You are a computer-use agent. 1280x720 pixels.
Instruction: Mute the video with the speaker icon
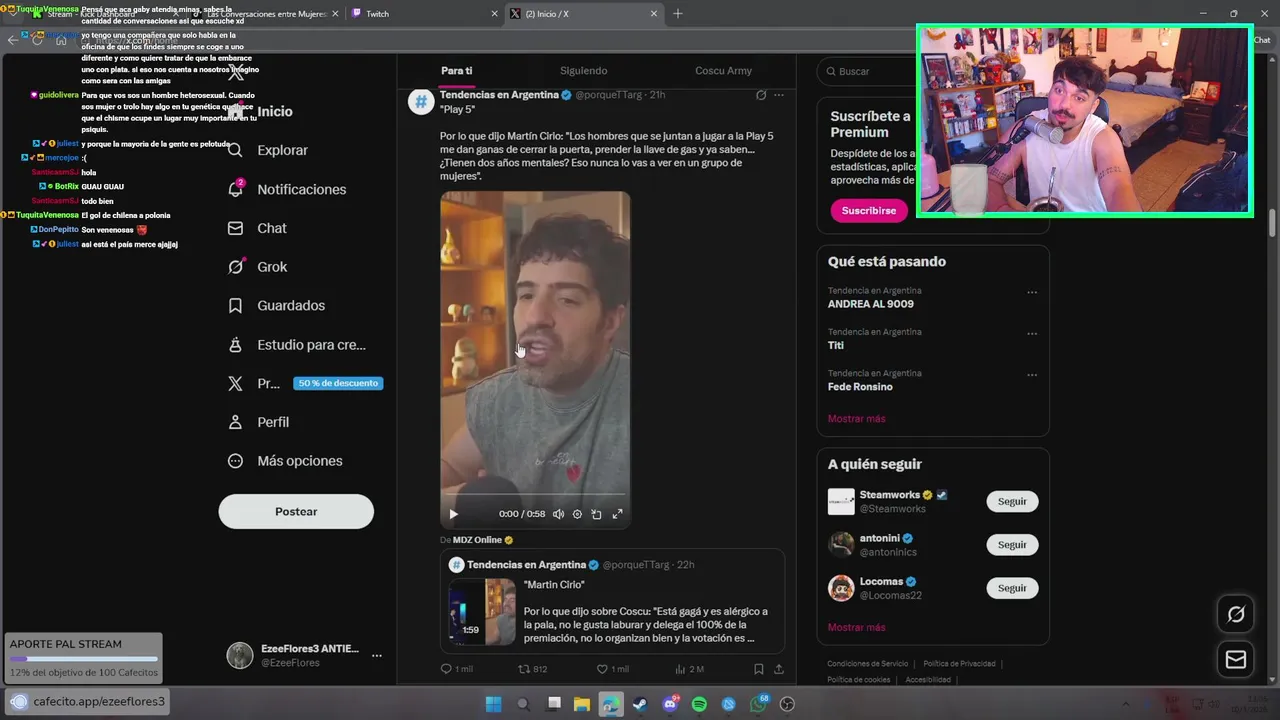click(558, 514)
